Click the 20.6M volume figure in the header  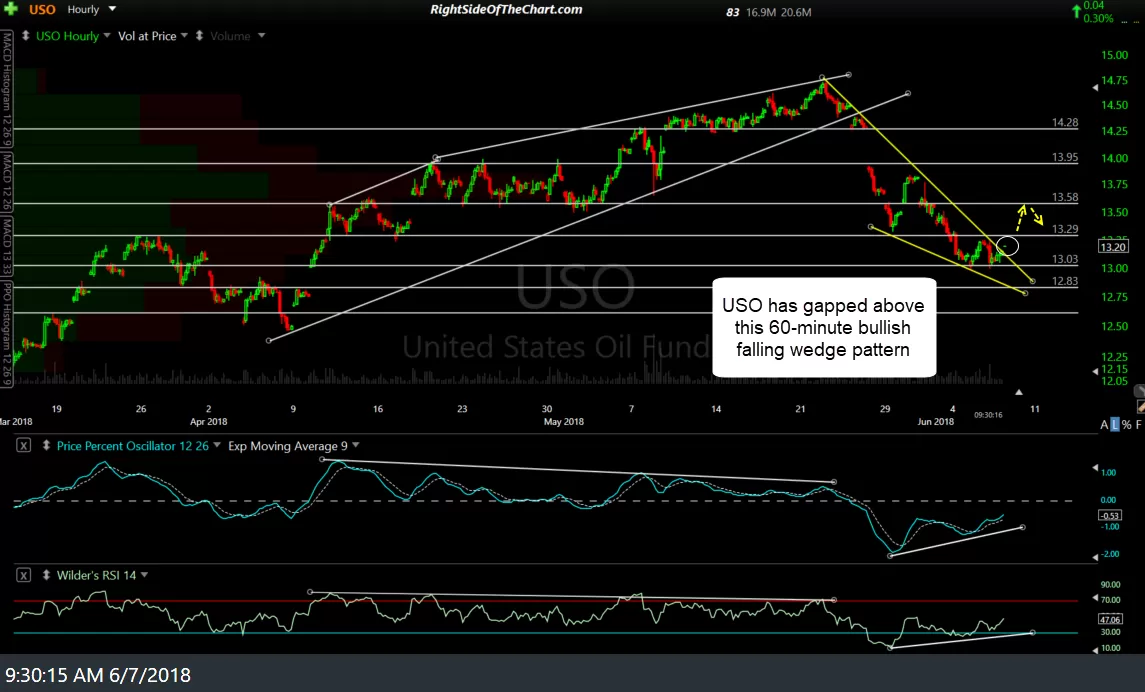click(796, 12)
